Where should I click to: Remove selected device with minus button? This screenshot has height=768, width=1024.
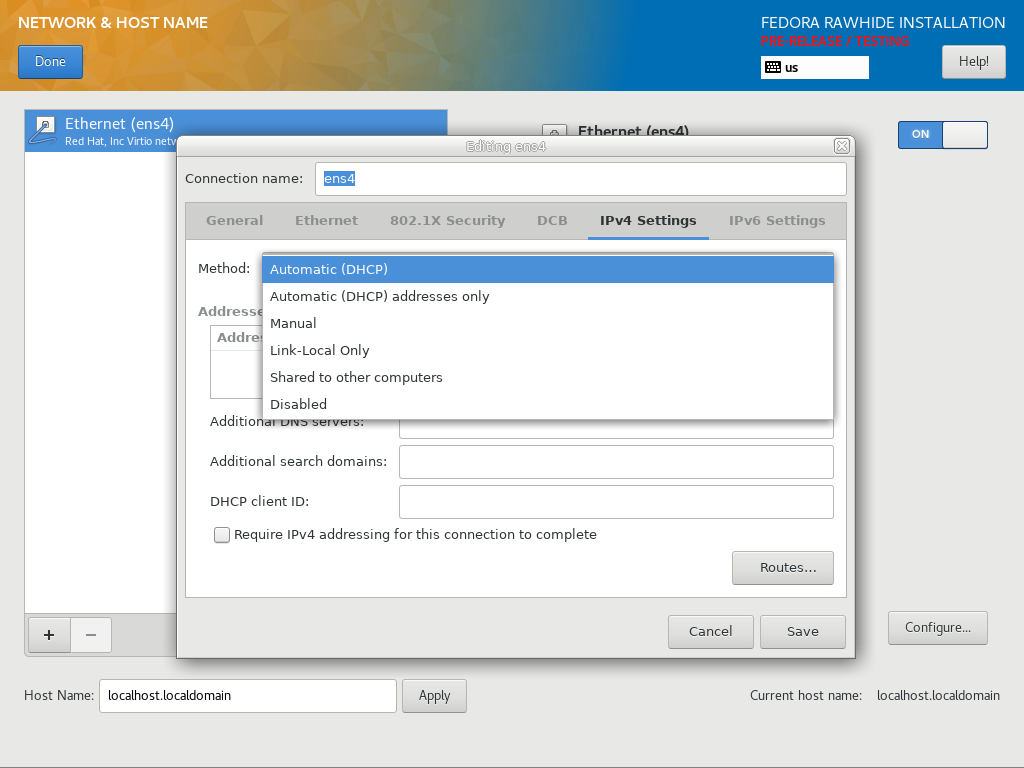(x=91, y=635)
